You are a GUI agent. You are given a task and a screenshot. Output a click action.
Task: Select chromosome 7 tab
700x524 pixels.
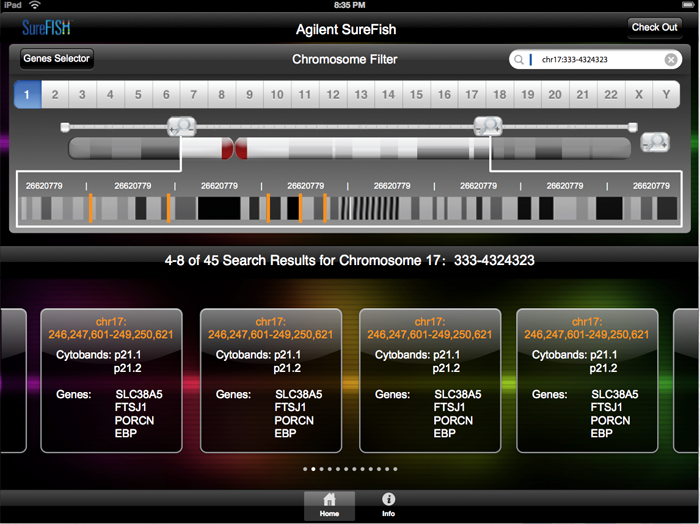click(194, 95)
